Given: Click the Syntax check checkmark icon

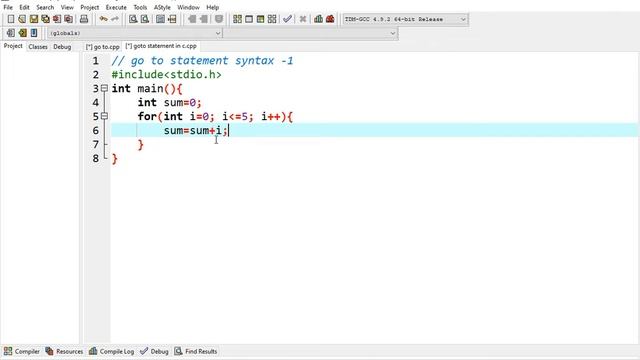Looking at the screenshot, I should [287, 19].
